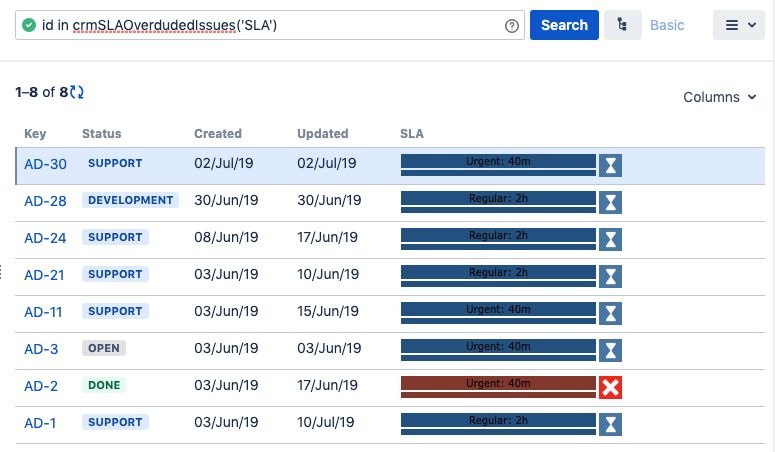Click the red Urgent 40m SLA bar

tap(498, 383)
